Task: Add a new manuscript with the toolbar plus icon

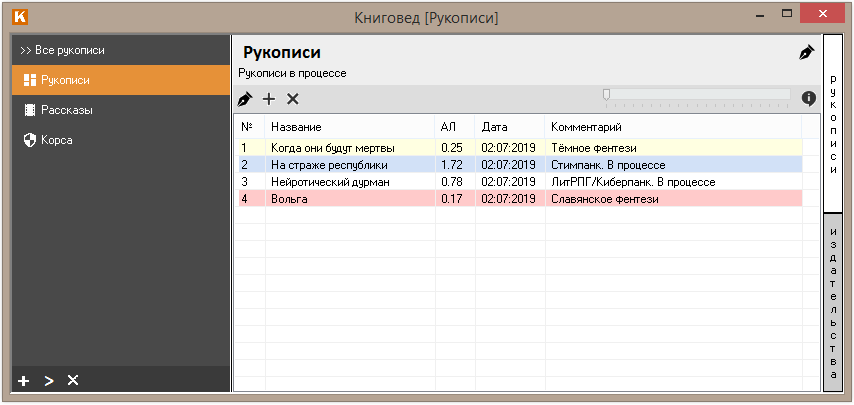Action: pyautogui.click(x=269, y=99)
